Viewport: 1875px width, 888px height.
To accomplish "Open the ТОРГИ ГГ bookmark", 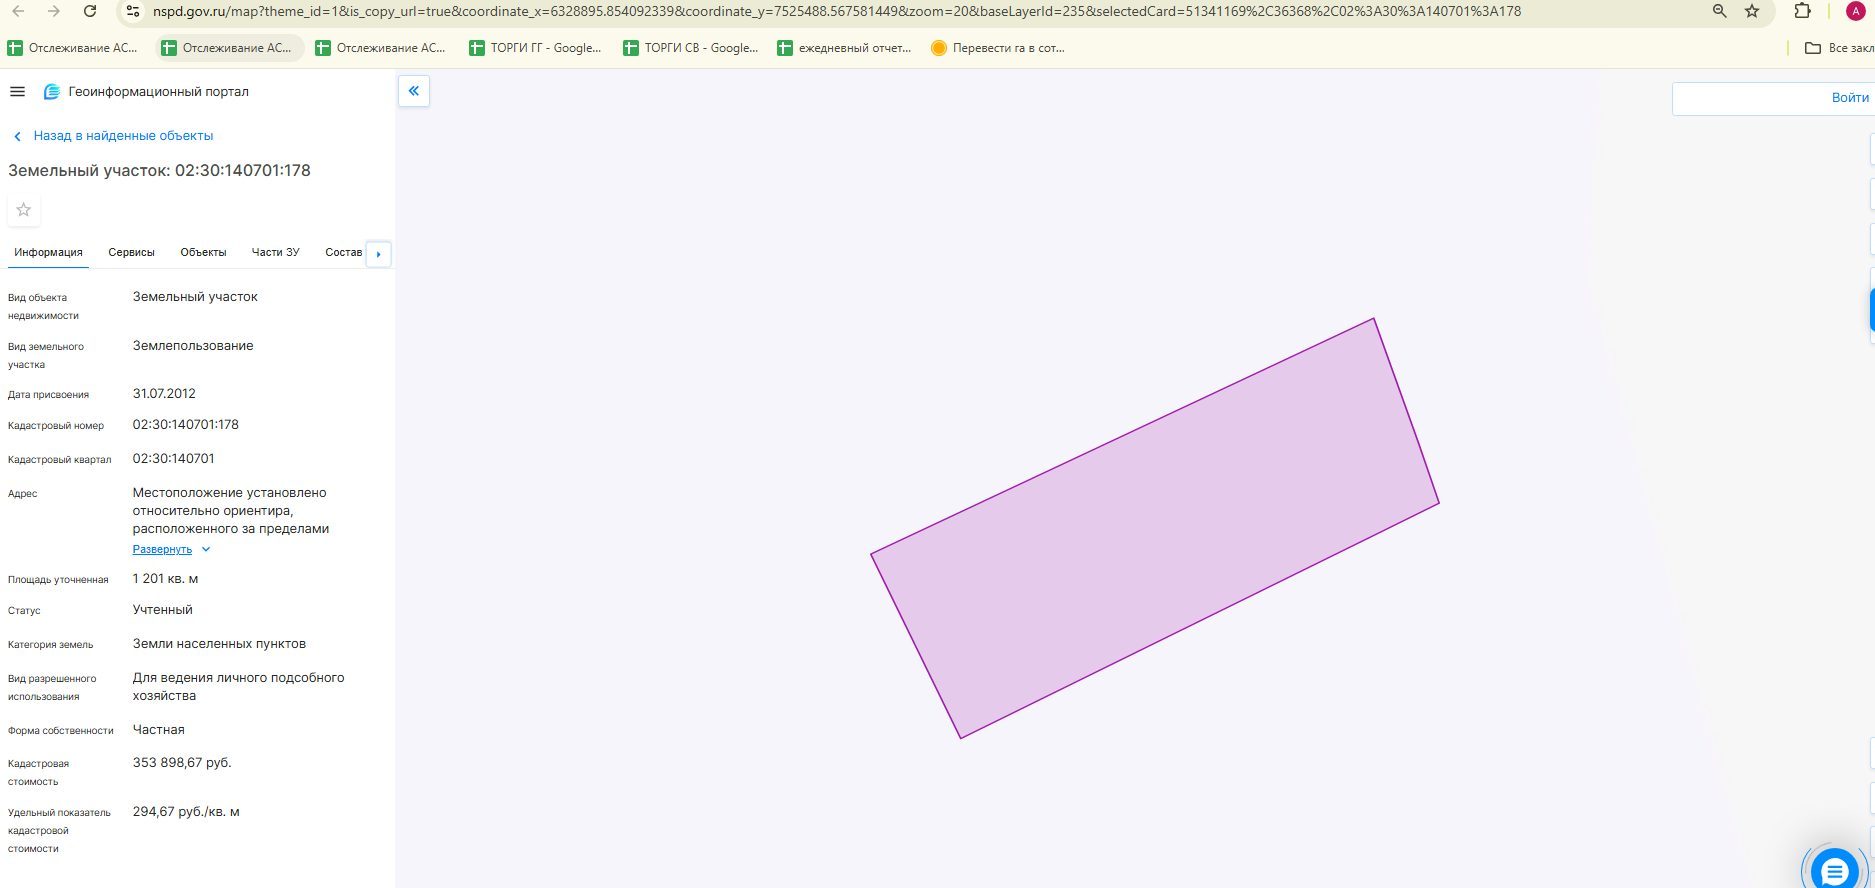I will (x=535, y=48).
